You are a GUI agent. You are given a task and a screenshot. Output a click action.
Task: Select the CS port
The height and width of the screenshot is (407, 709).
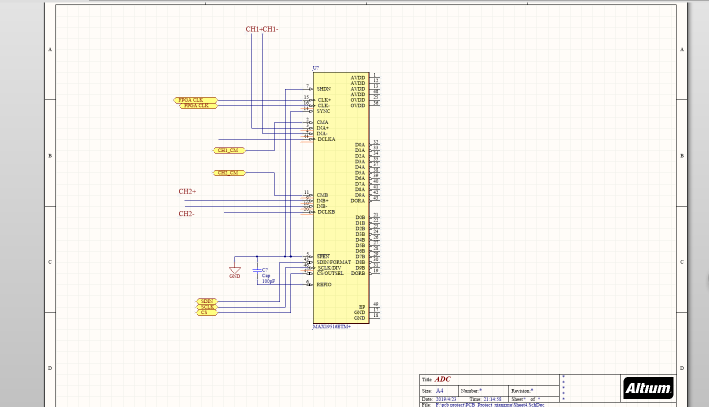pos(207,312)
